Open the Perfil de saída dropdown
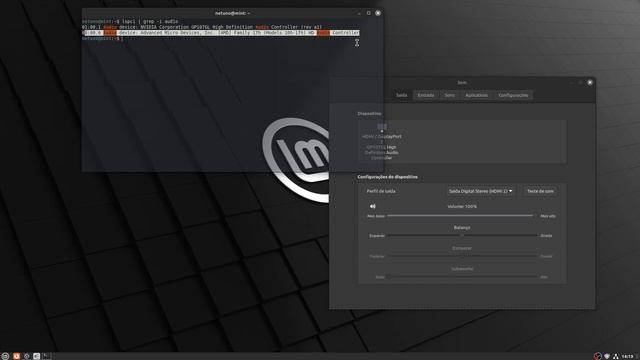 (x=480, y=191)
